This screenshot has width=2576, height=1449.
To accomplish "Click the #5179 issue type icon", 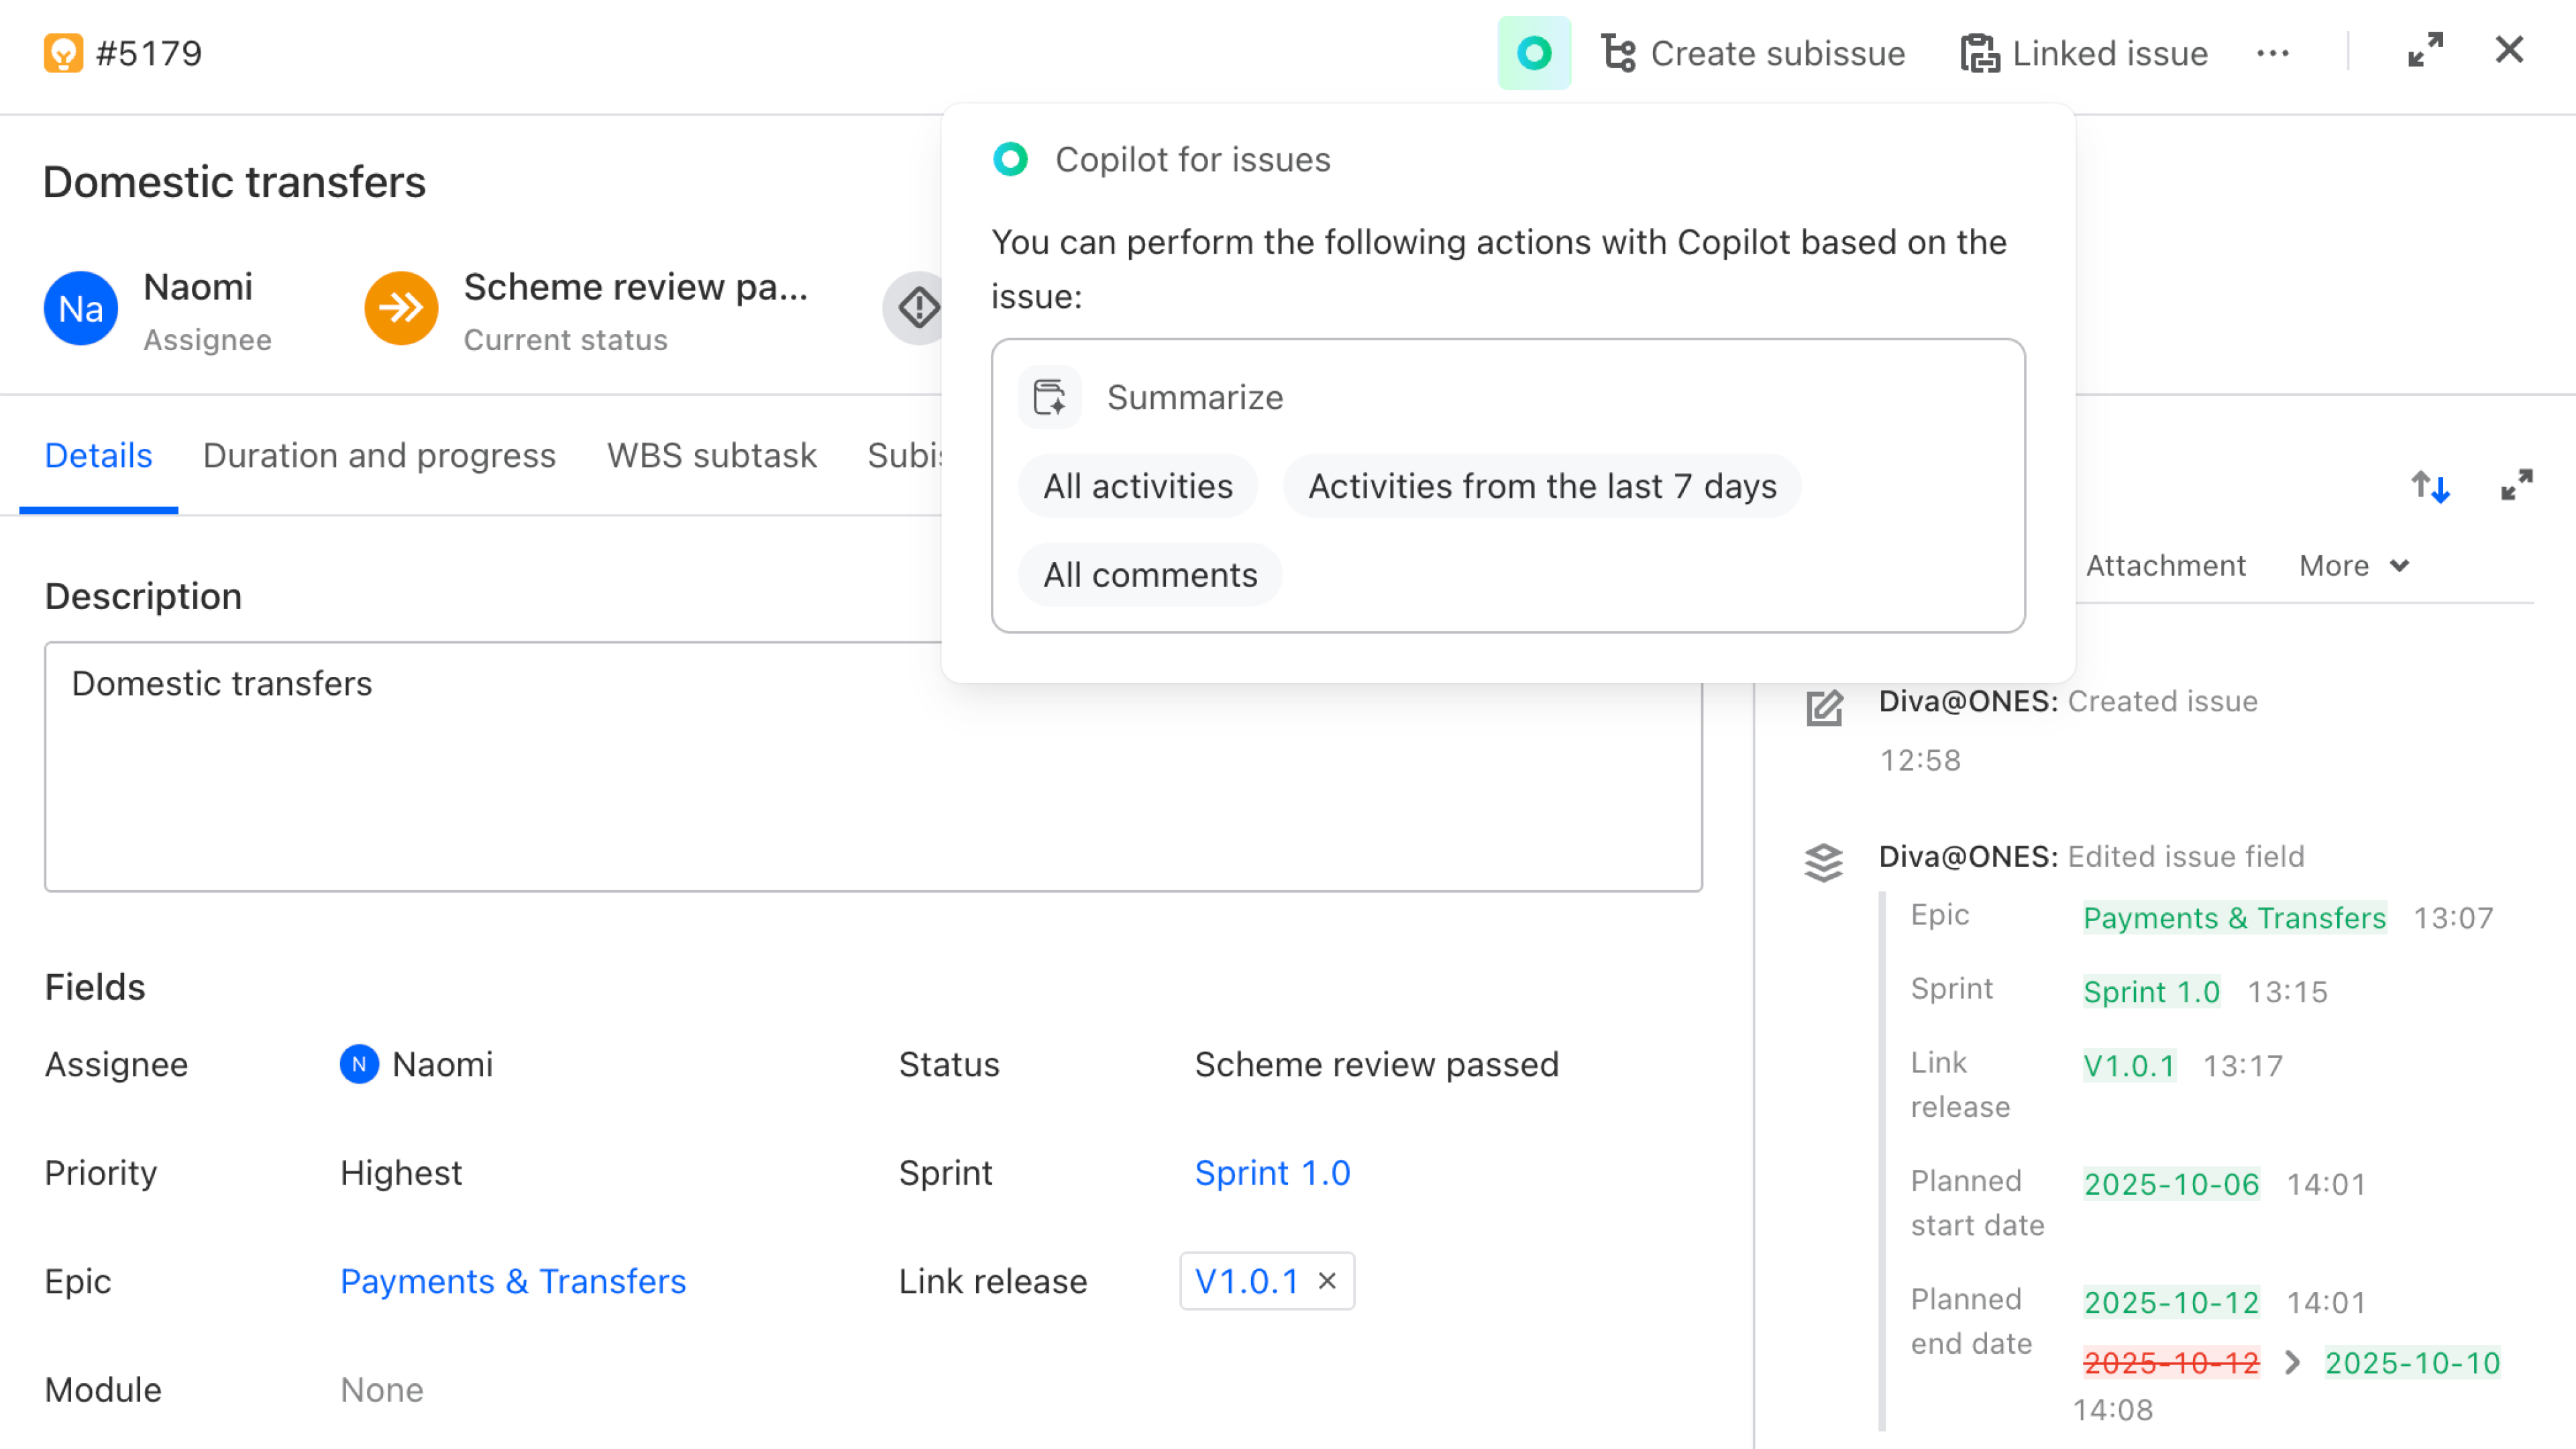I will (x=63, y=52).
